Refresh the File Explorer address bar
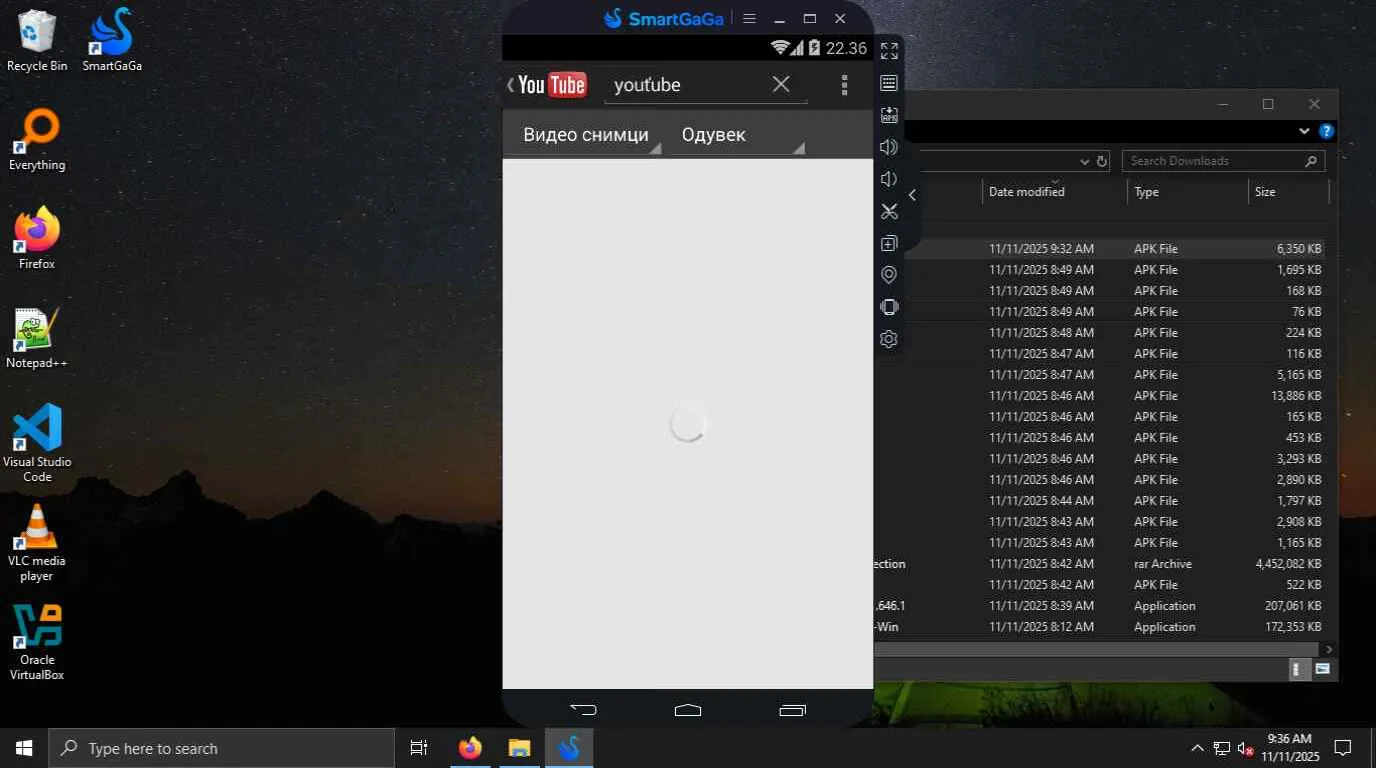 [x=1102, y=161]
